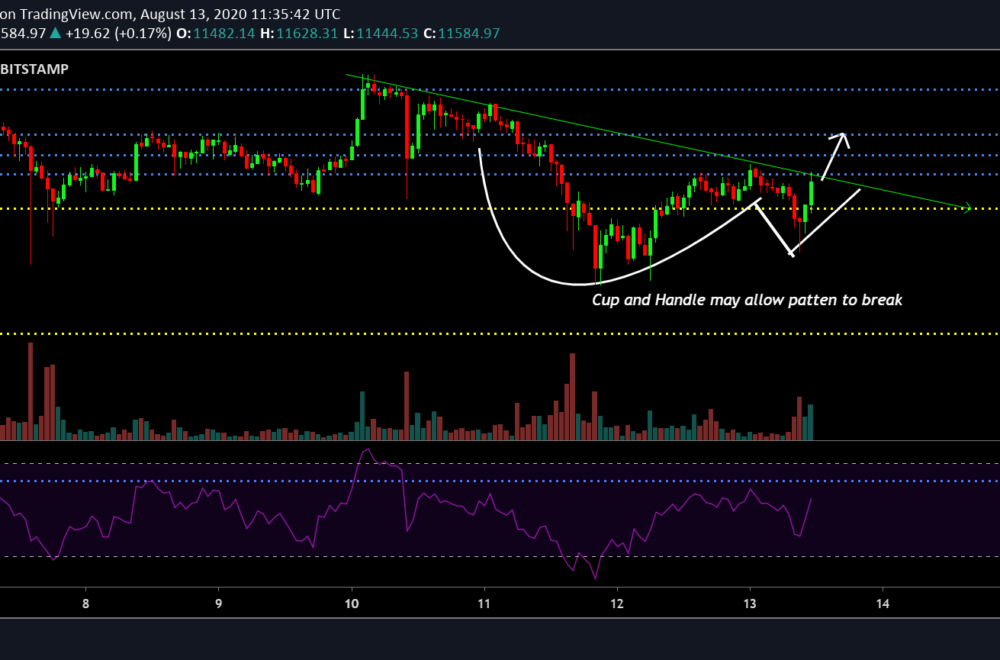The image size is (1000, 660).
Task: Click date label 9 on the time axis
Action: [x=218, y=603]
